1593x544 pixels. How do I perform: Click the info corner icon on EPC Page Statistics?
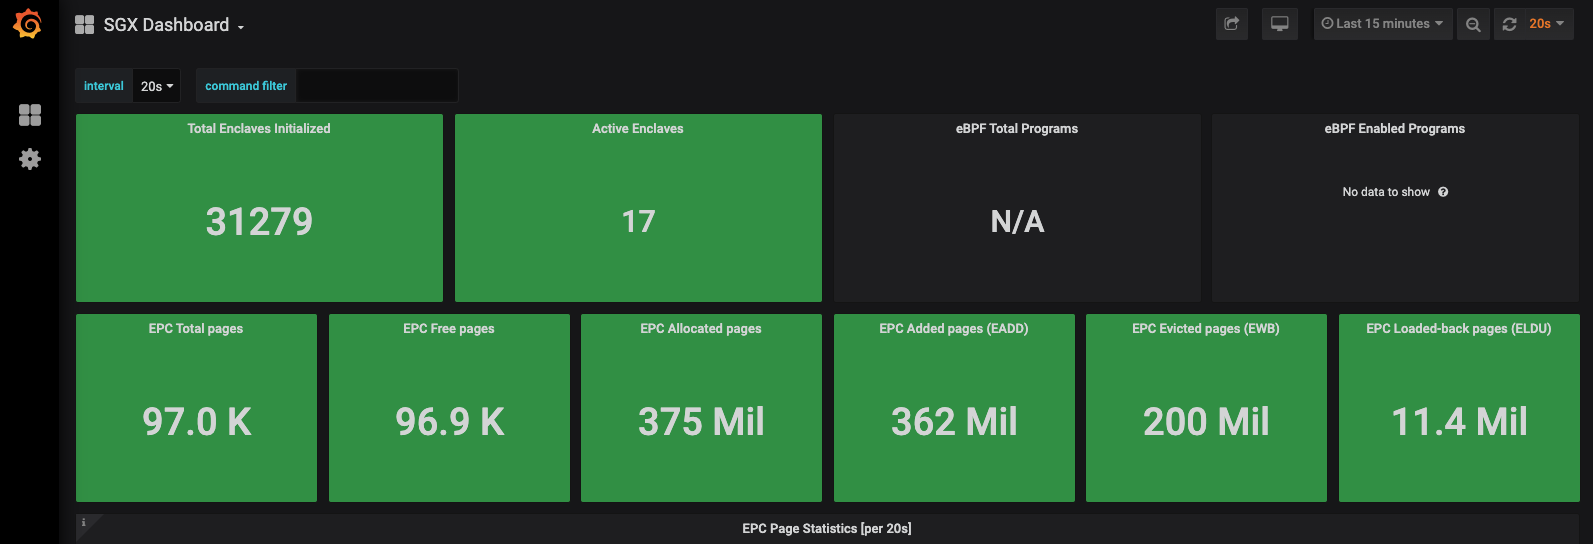point(84,522)
